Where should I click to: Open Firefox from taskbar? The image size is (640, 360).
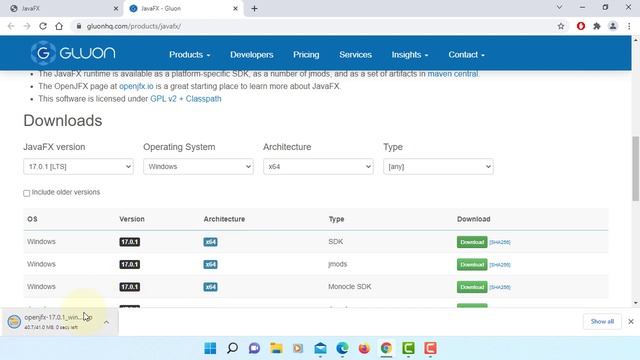364,348
